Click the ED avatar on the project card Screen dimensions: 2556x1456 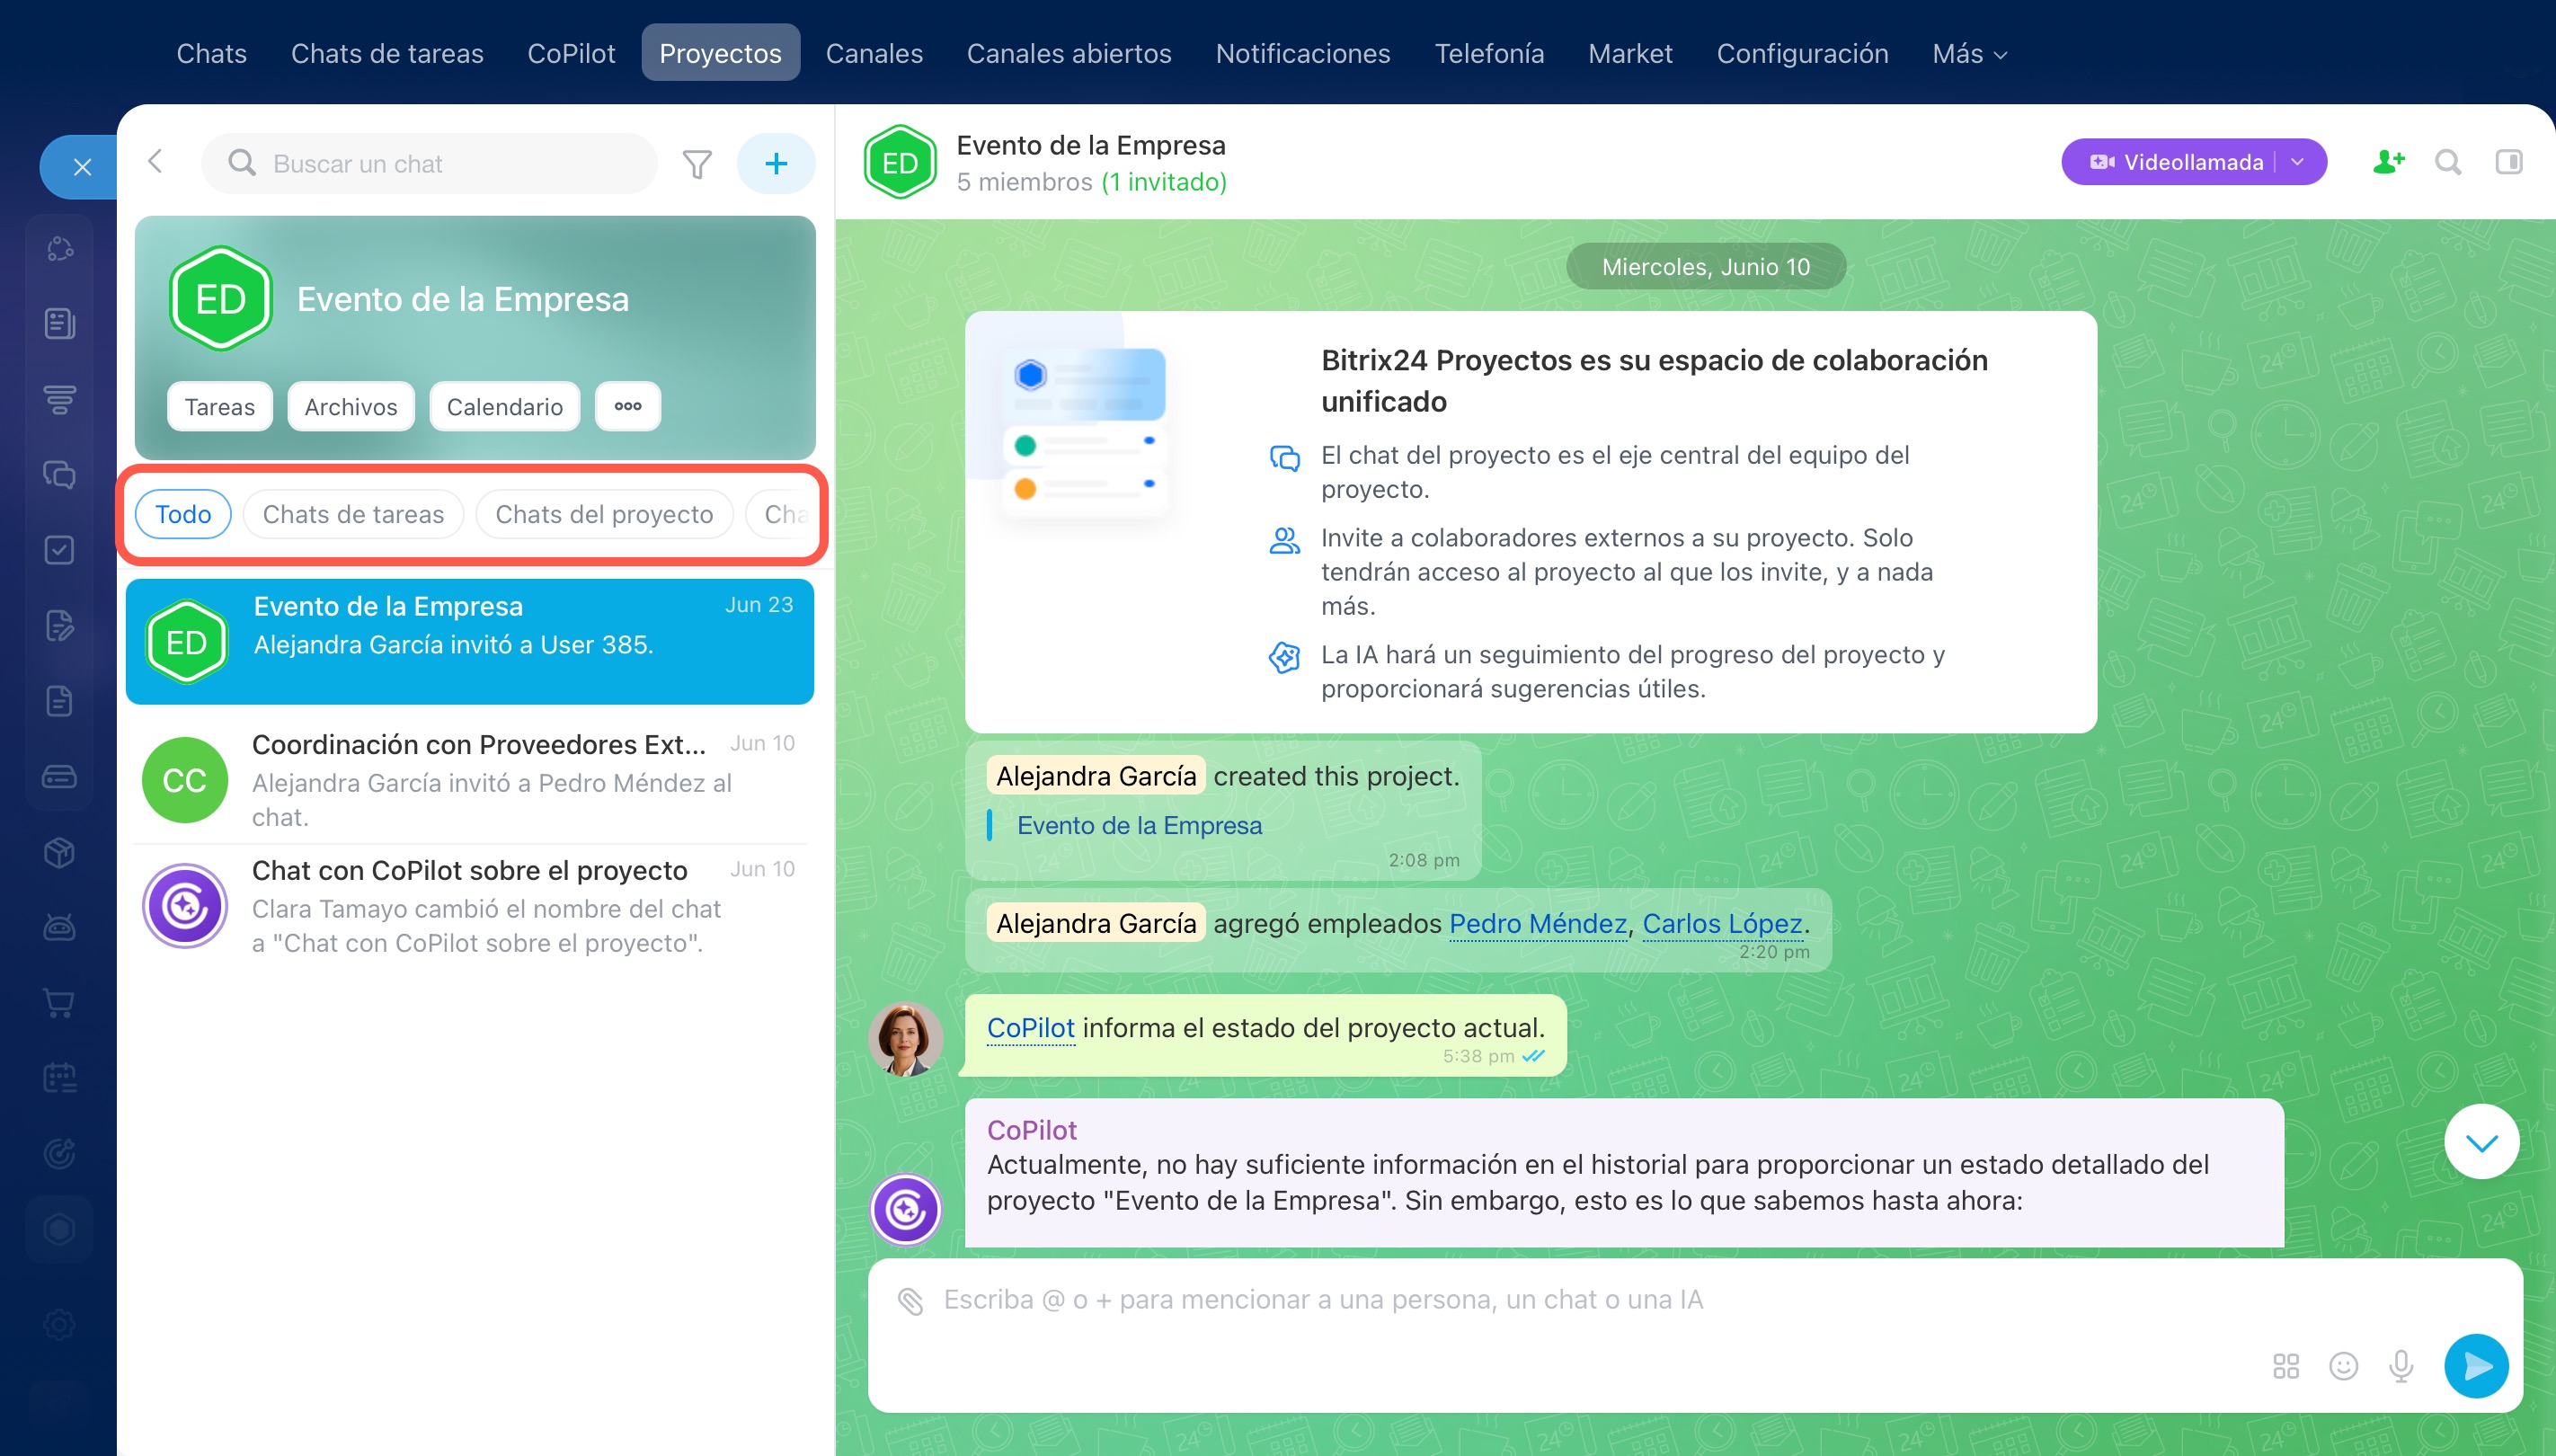click(x=221, y=299)
